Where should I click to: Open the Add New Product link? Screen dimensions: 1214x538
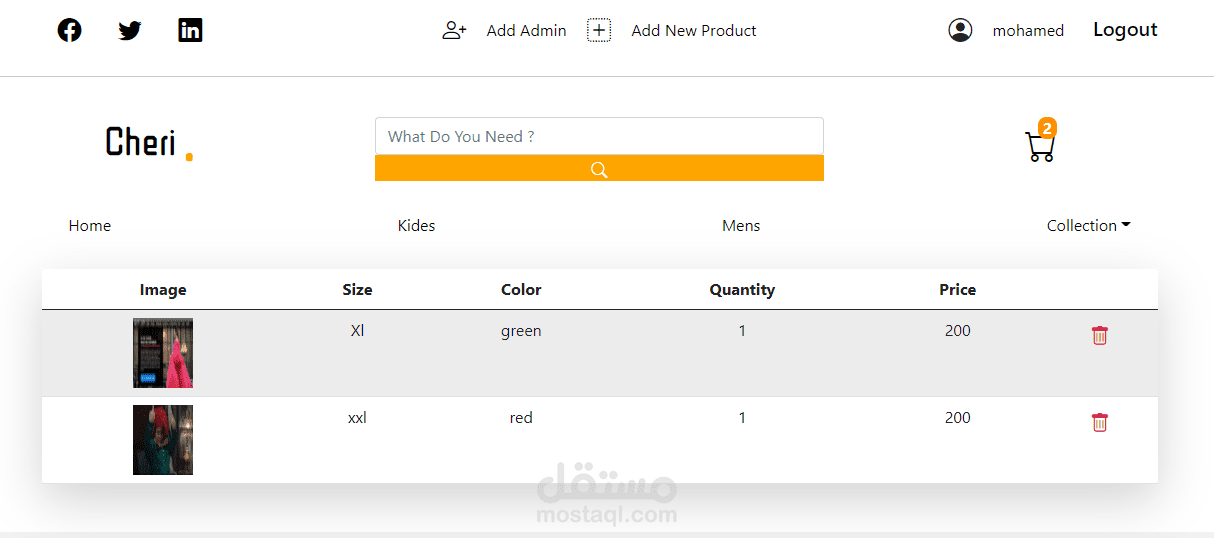pyautogui.click(x=694, y=30)
